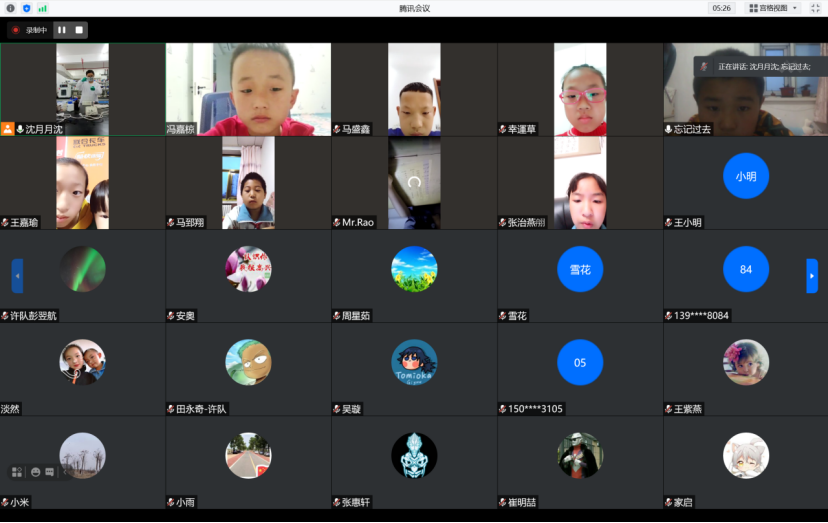
Task: Select the 雪花 participant avatar
Action: coord(580,269)
